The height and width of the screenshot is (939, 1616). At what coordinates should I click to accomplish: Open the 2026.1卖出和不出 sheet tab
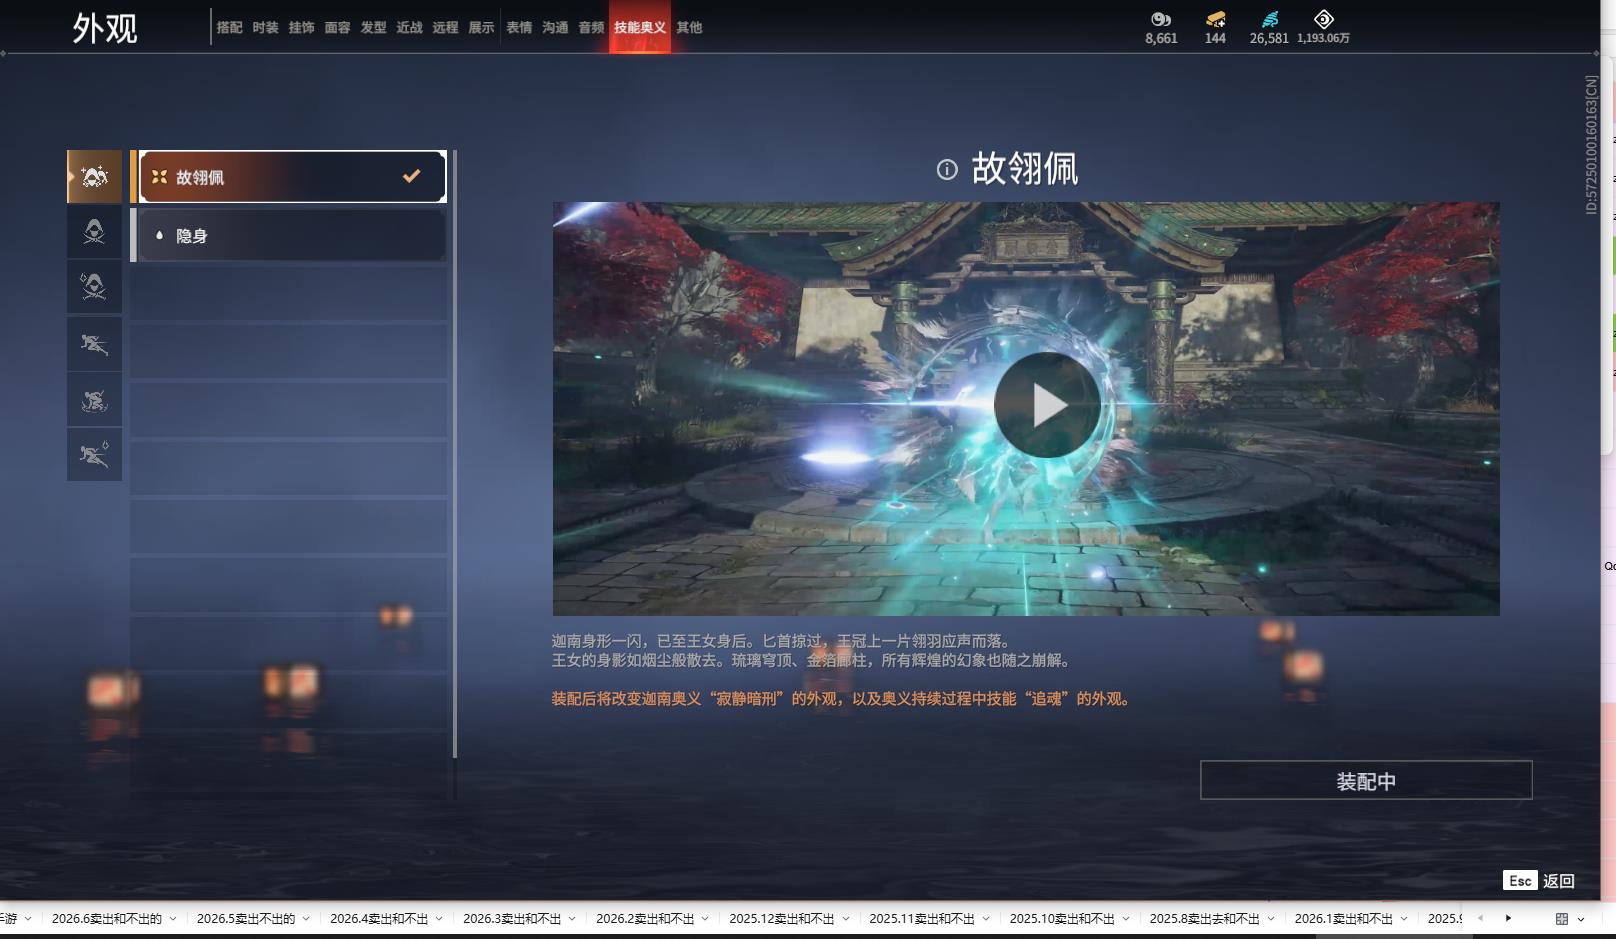1343,919
